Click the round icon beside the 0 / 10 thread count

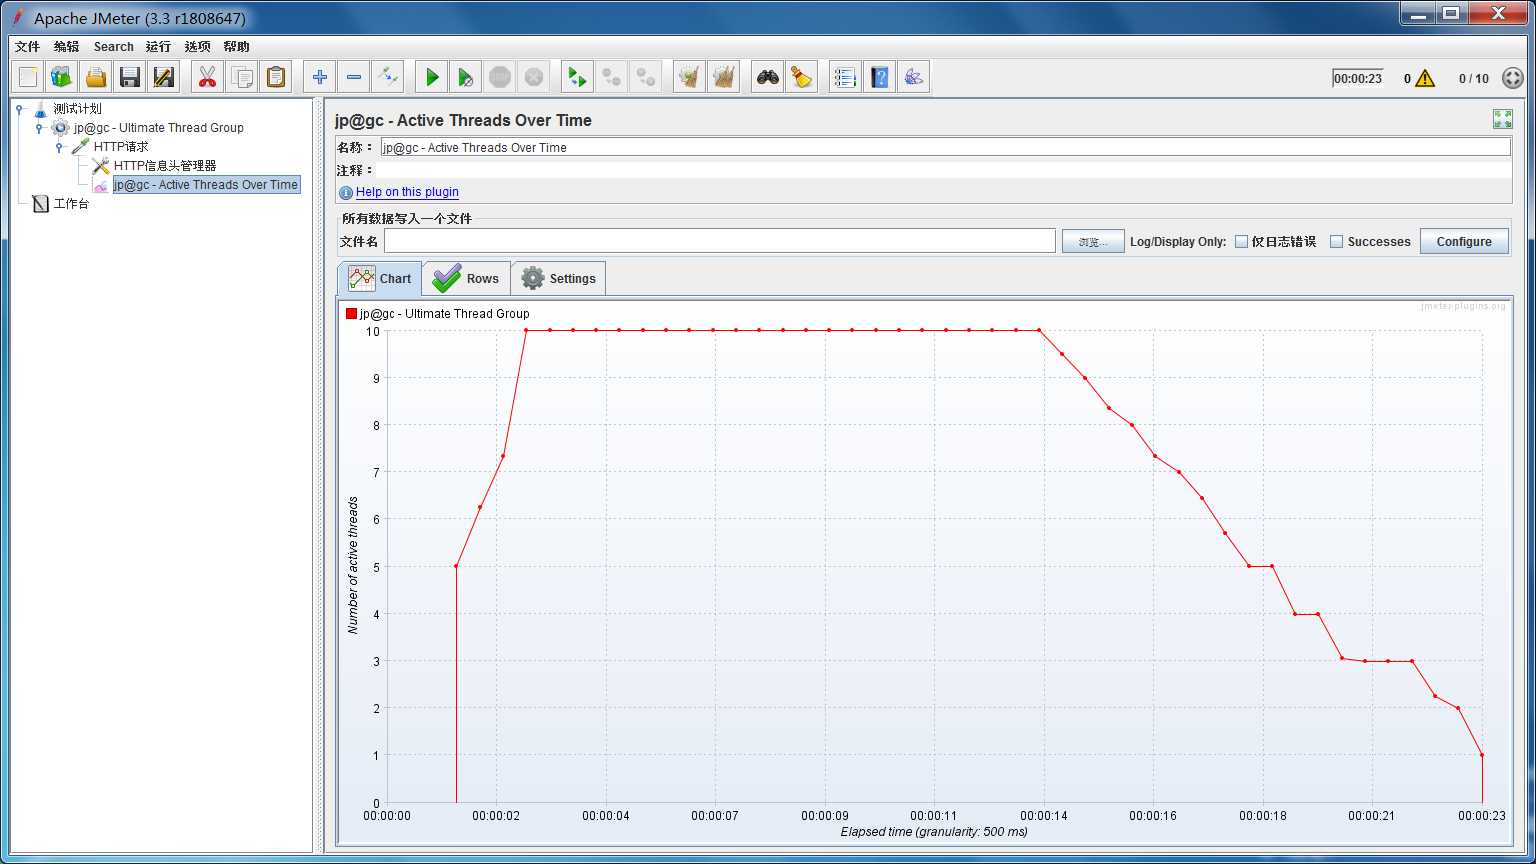[1512, 78]
